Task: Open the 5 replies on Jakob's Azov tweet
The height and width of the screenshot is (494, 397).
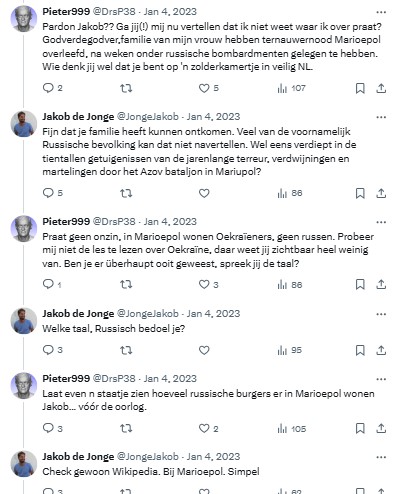Action: (53, 193)
